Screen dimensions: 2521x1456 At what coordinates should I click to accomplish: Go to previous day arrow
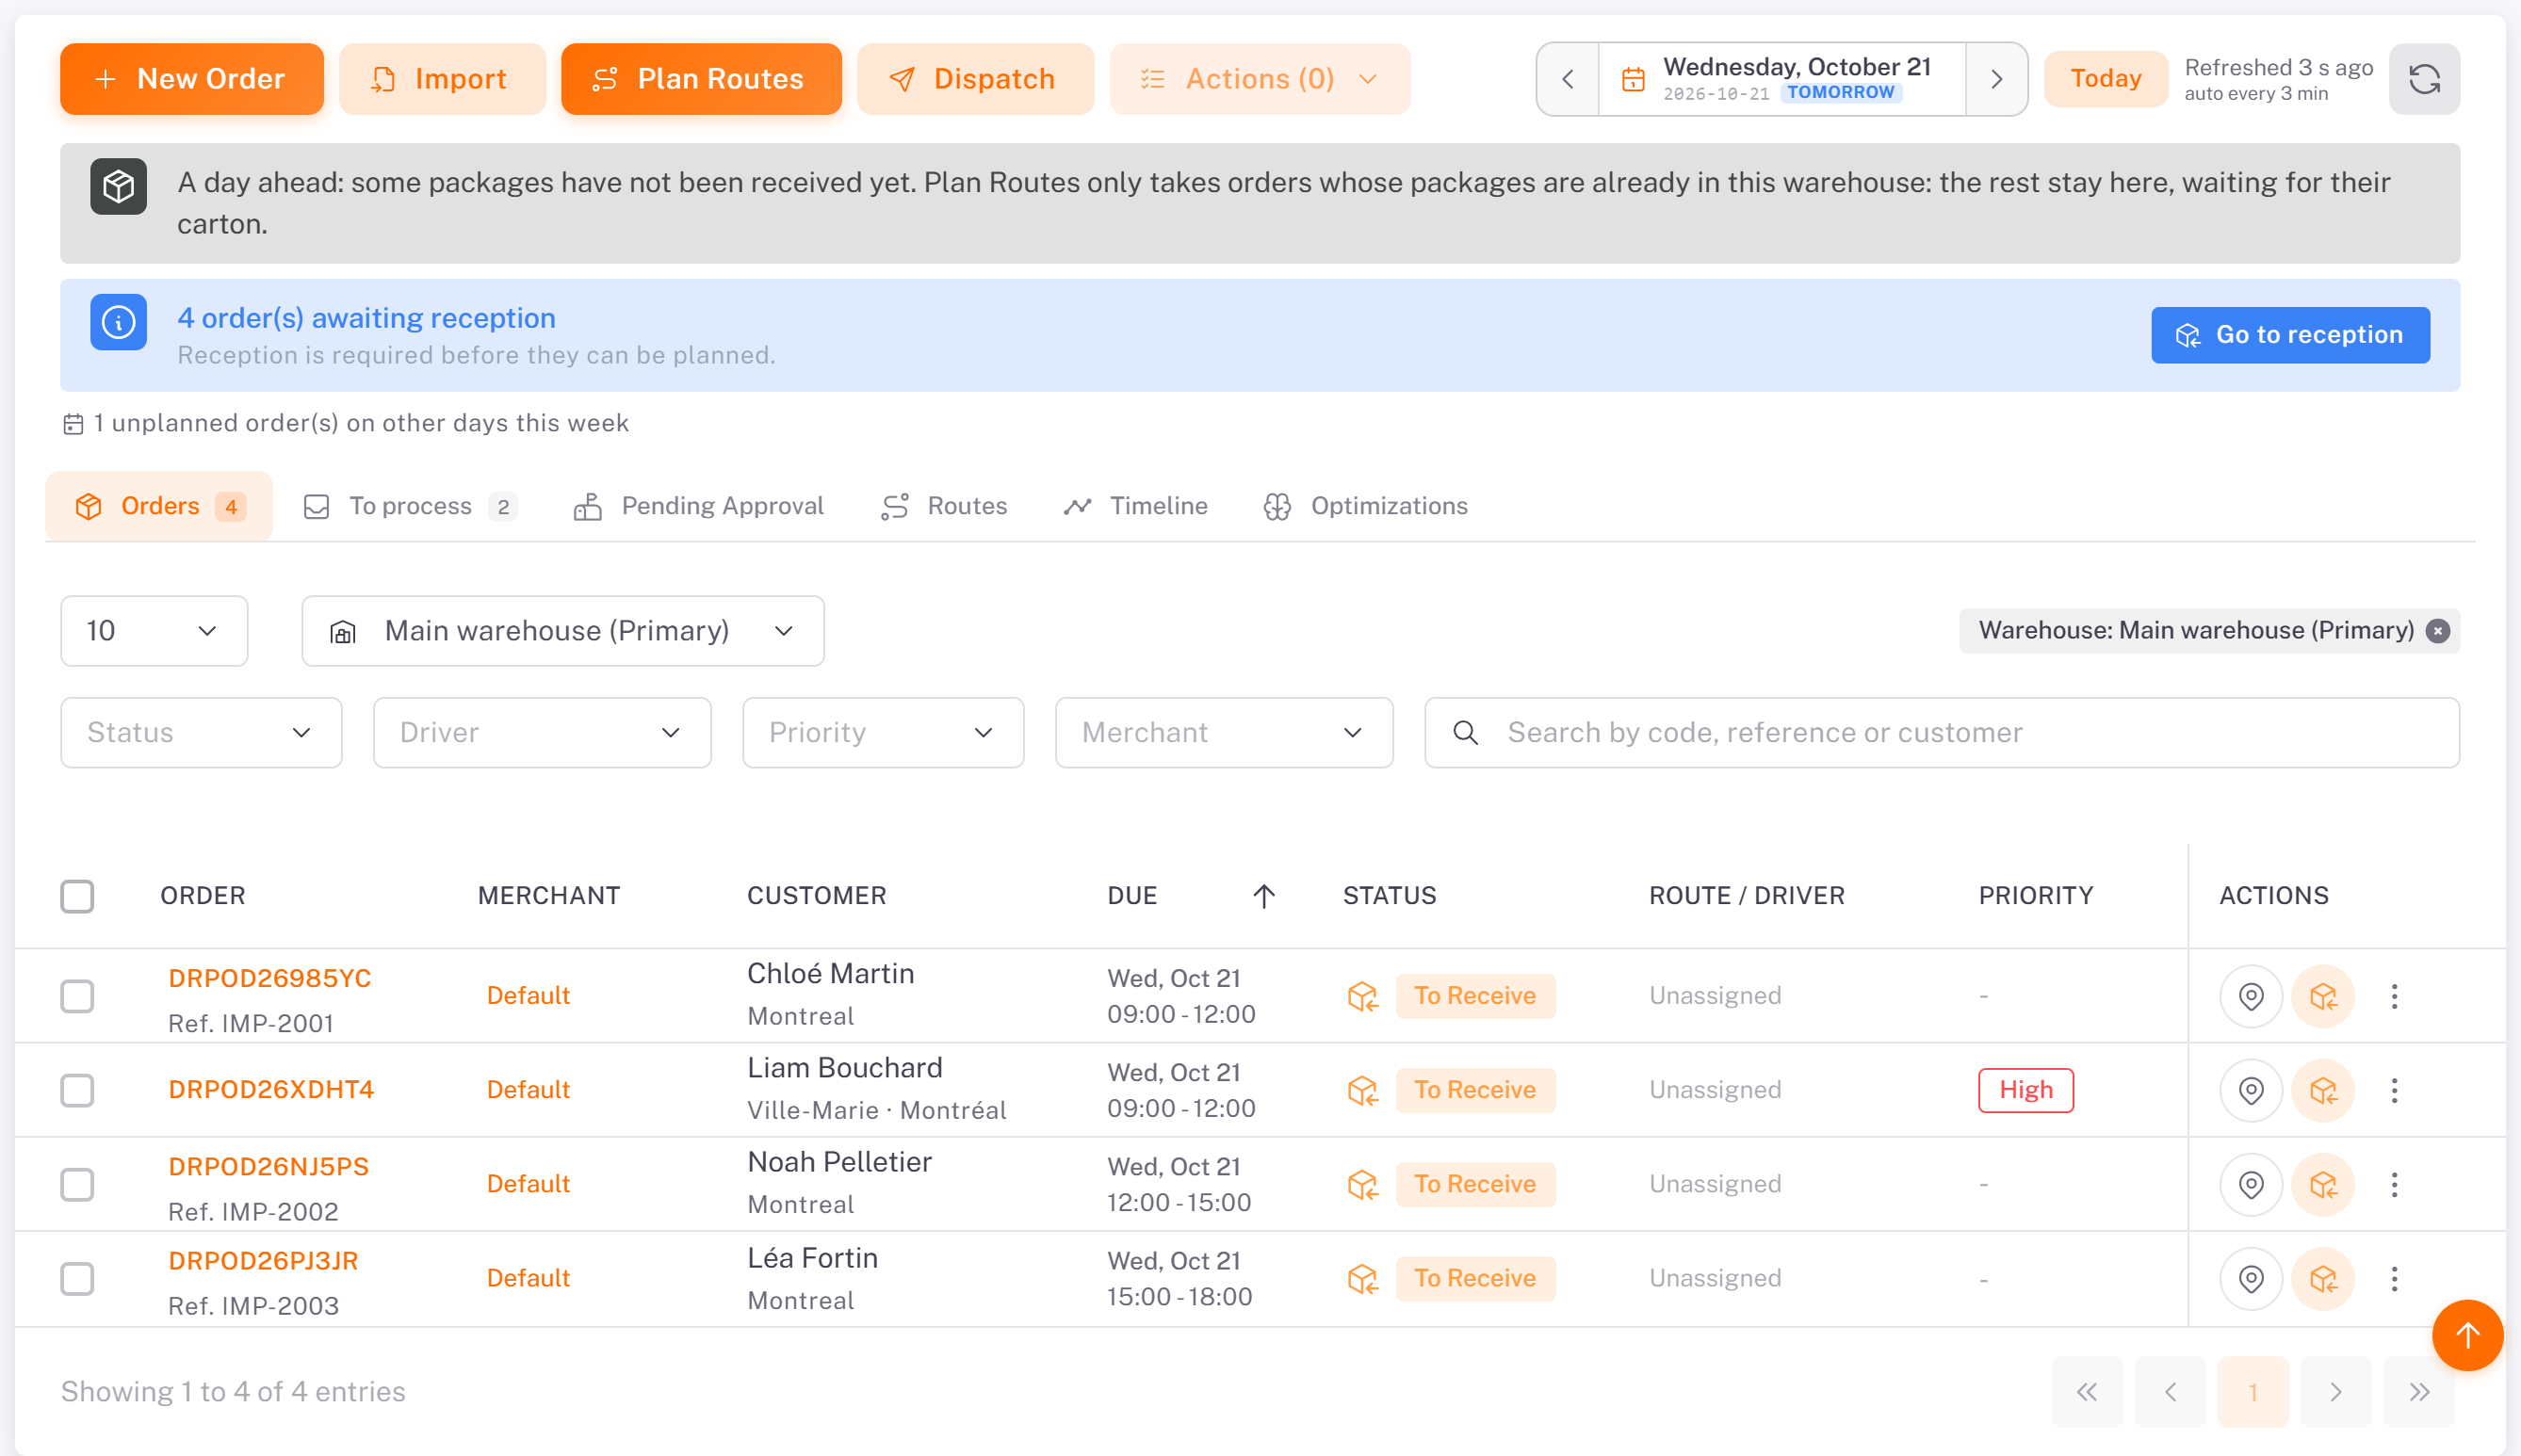pyautogui.click(x=1567, y=79)
